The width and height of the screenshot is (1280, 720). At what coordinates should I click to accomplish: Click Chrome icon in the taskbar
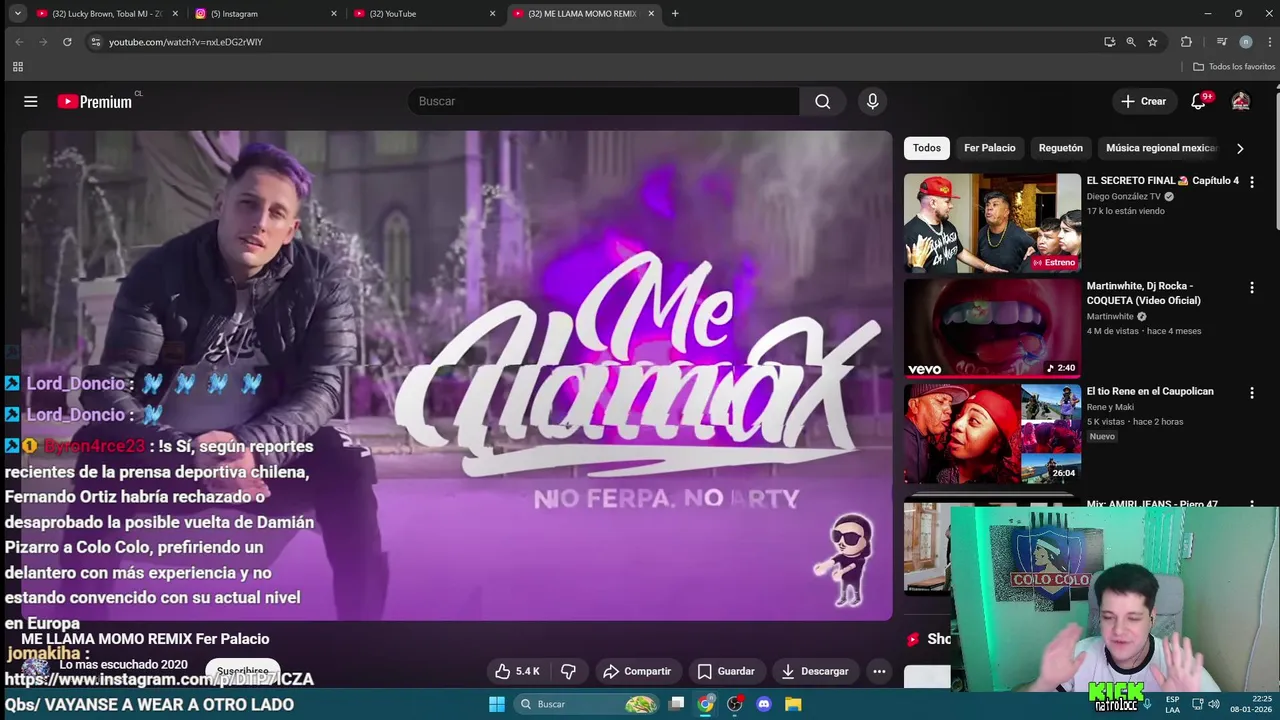click(706, 704)
